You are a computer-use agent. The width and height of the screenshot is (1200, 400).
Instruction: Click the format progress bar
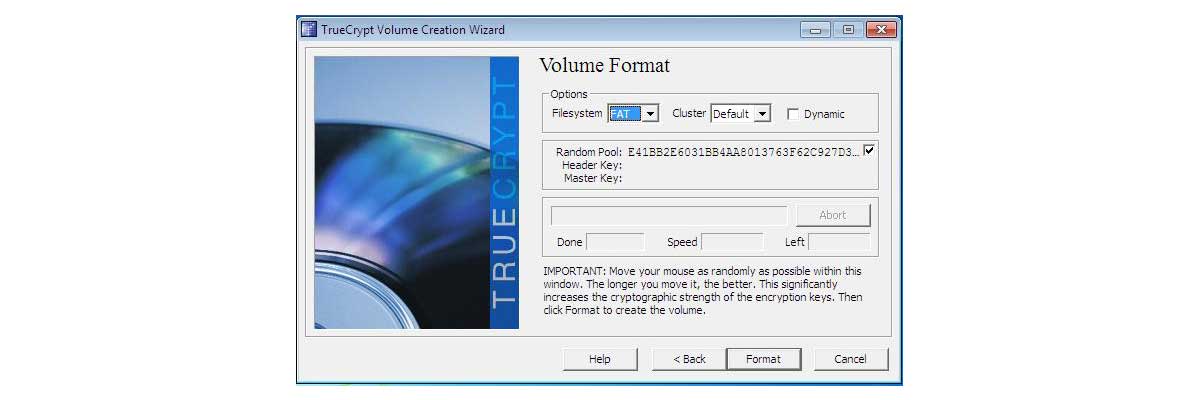pyautogui.click(x=669, y=215)
